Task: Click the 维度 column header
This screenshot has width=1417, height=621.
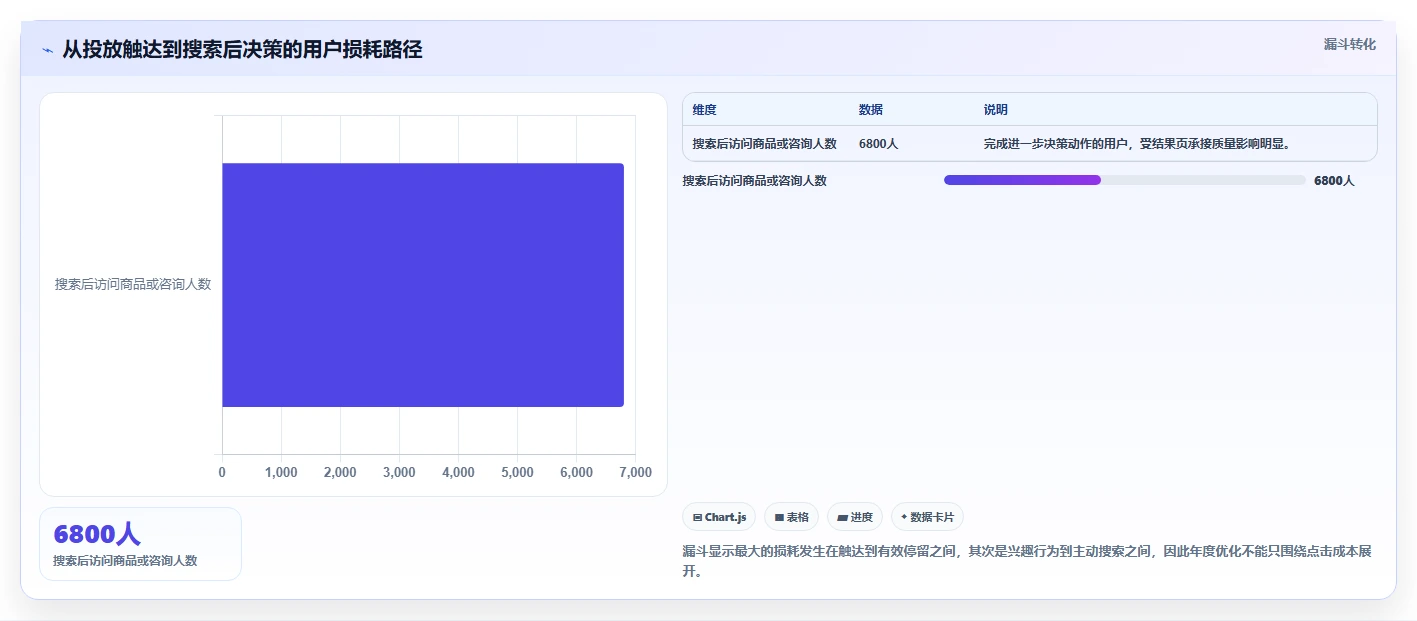Action: click(705, 110)
